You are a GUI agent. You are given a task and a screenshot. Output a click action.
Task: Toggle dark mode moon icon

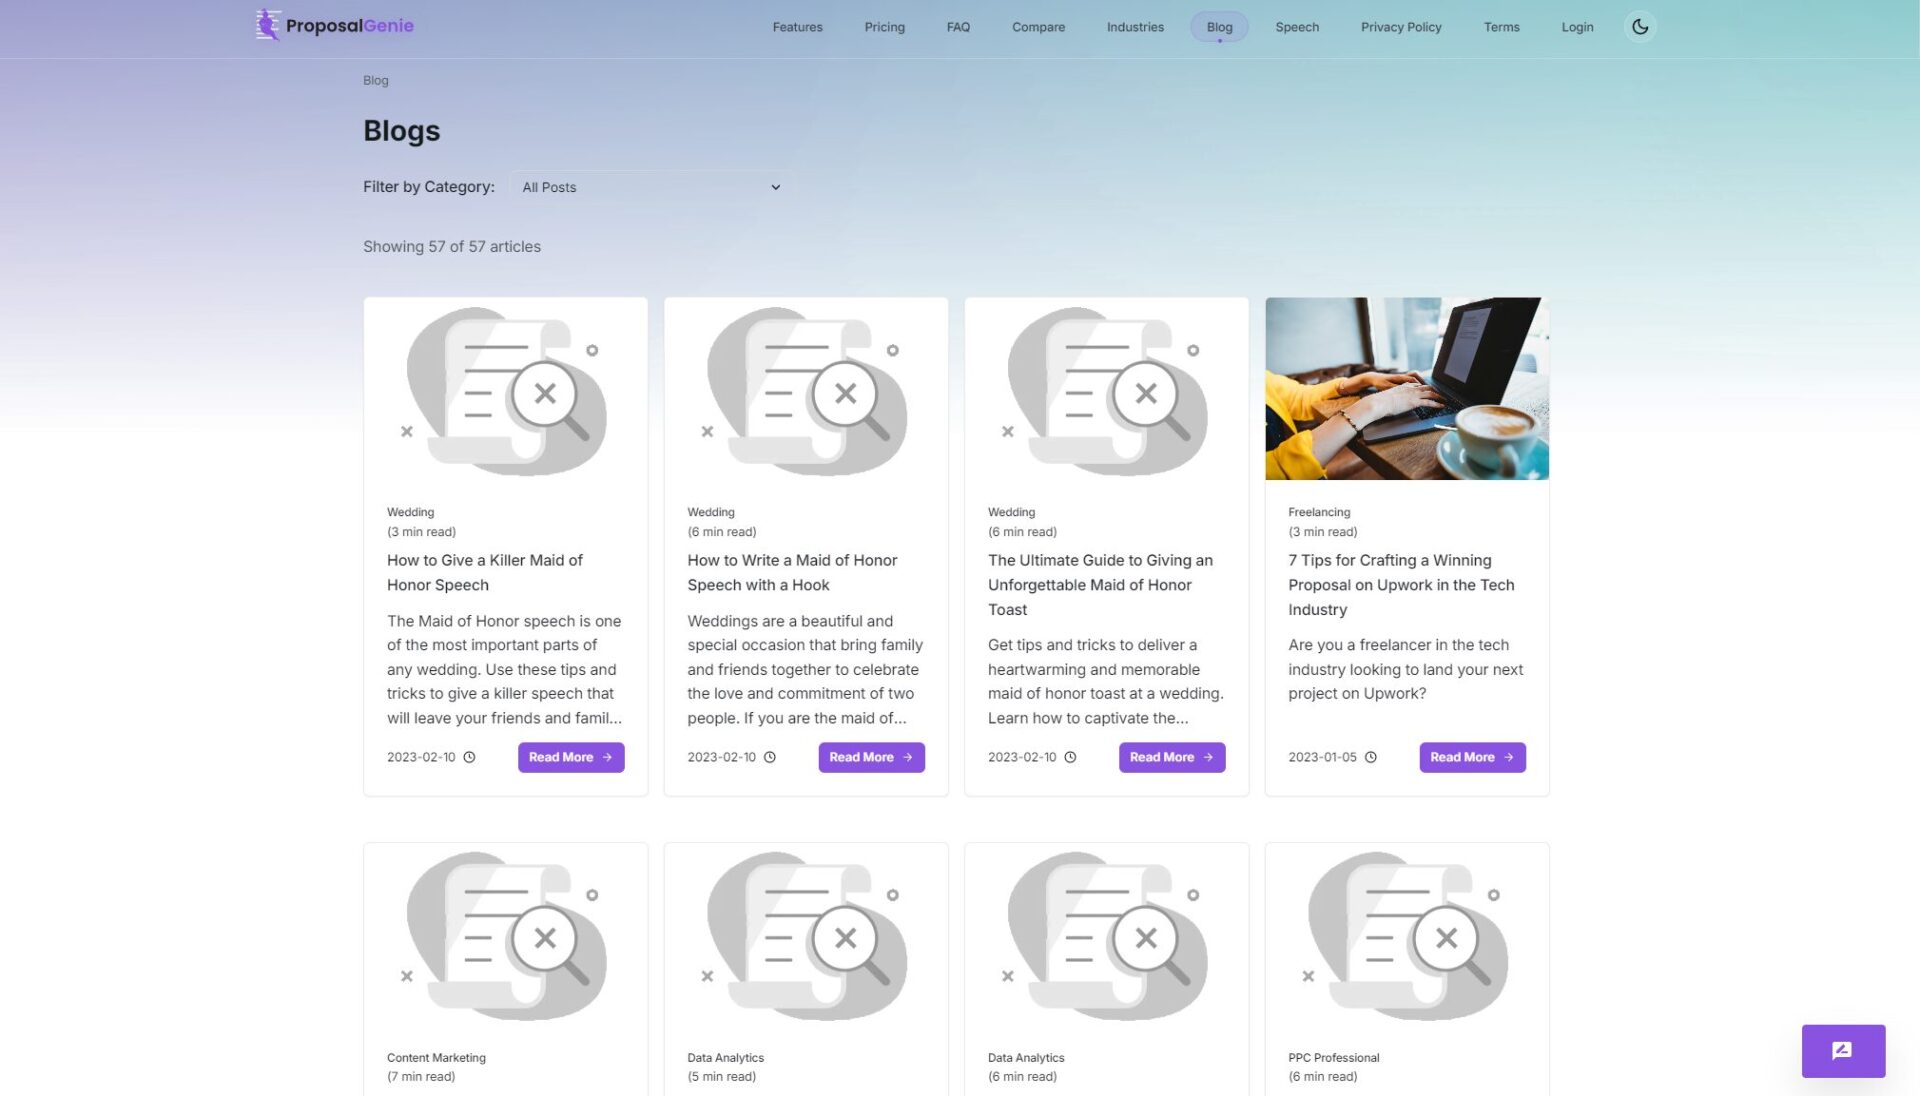pos(1640,27)
